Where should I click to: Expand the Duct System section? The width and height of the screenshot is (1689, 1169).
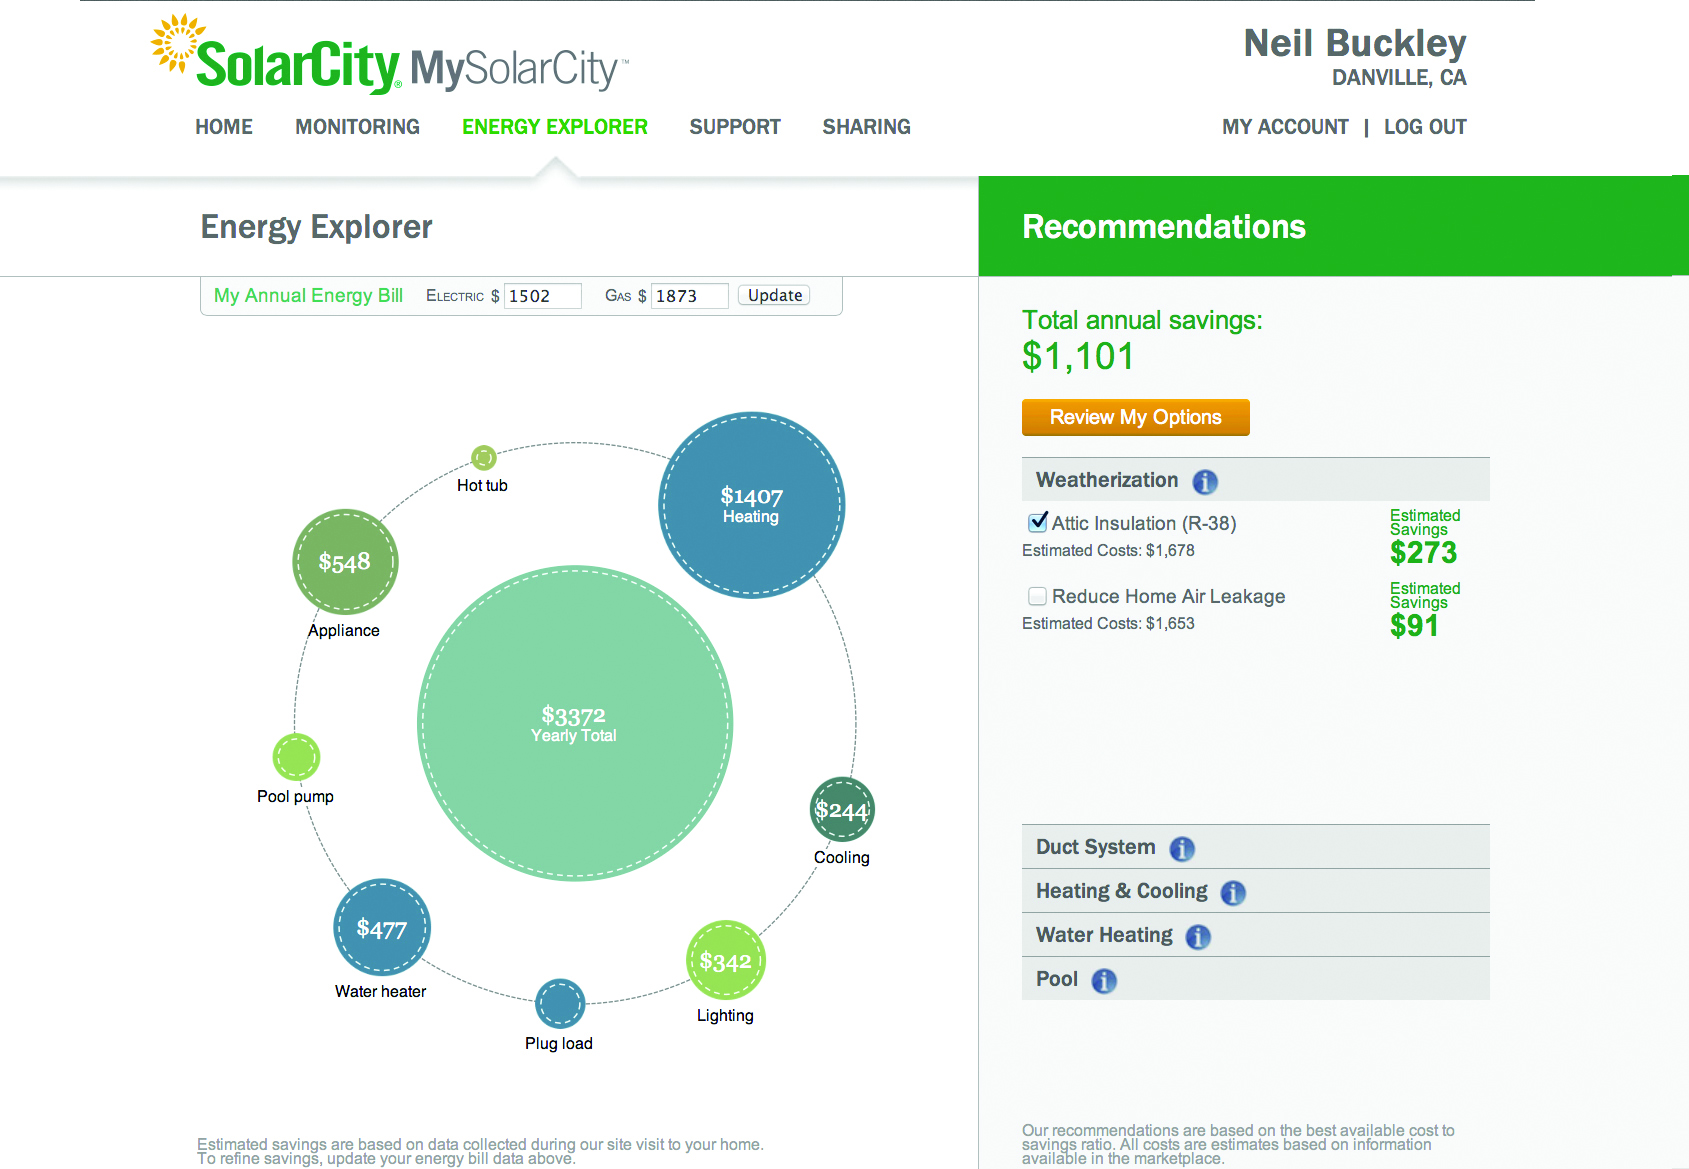1095,847
